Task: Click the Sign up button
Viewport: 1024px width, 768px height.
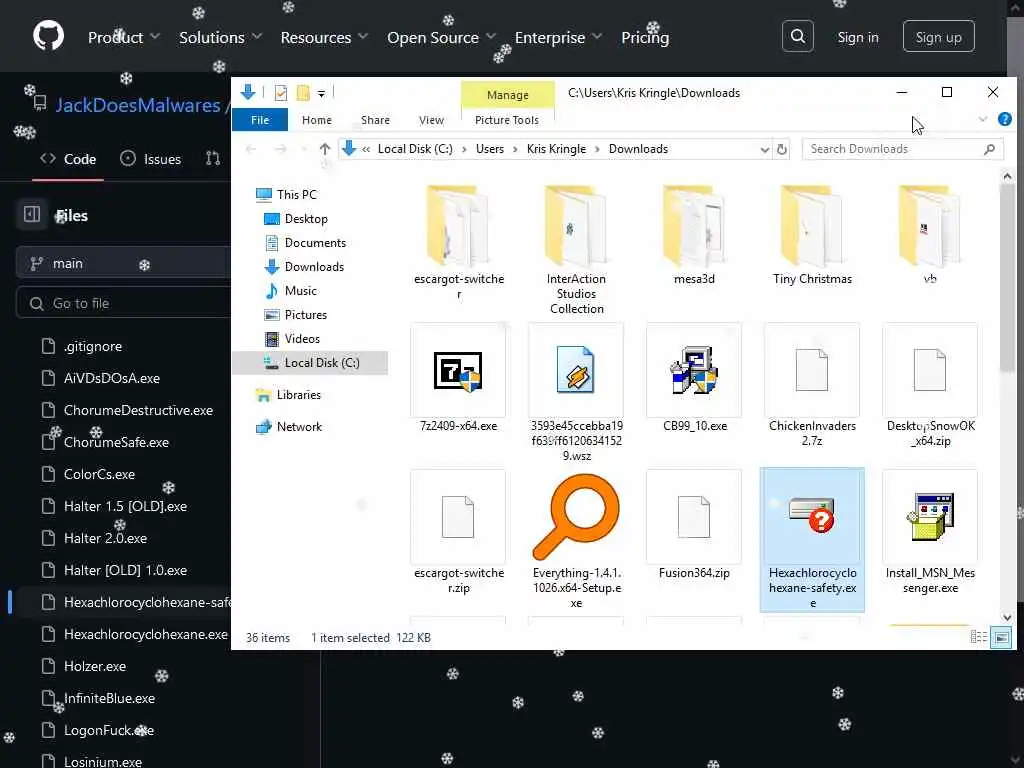Action: click(938, 37)
